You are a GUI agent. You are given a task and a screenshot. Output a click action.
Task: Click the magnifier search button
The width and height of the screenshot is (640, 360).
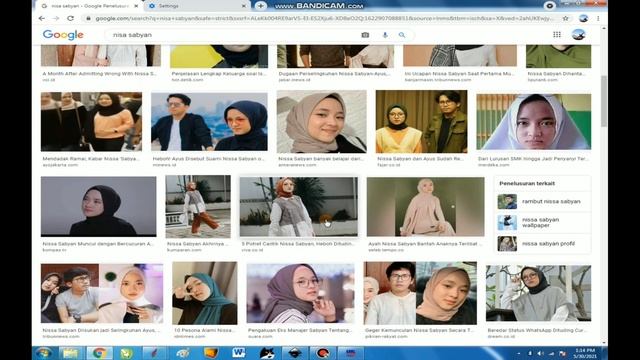402,35
